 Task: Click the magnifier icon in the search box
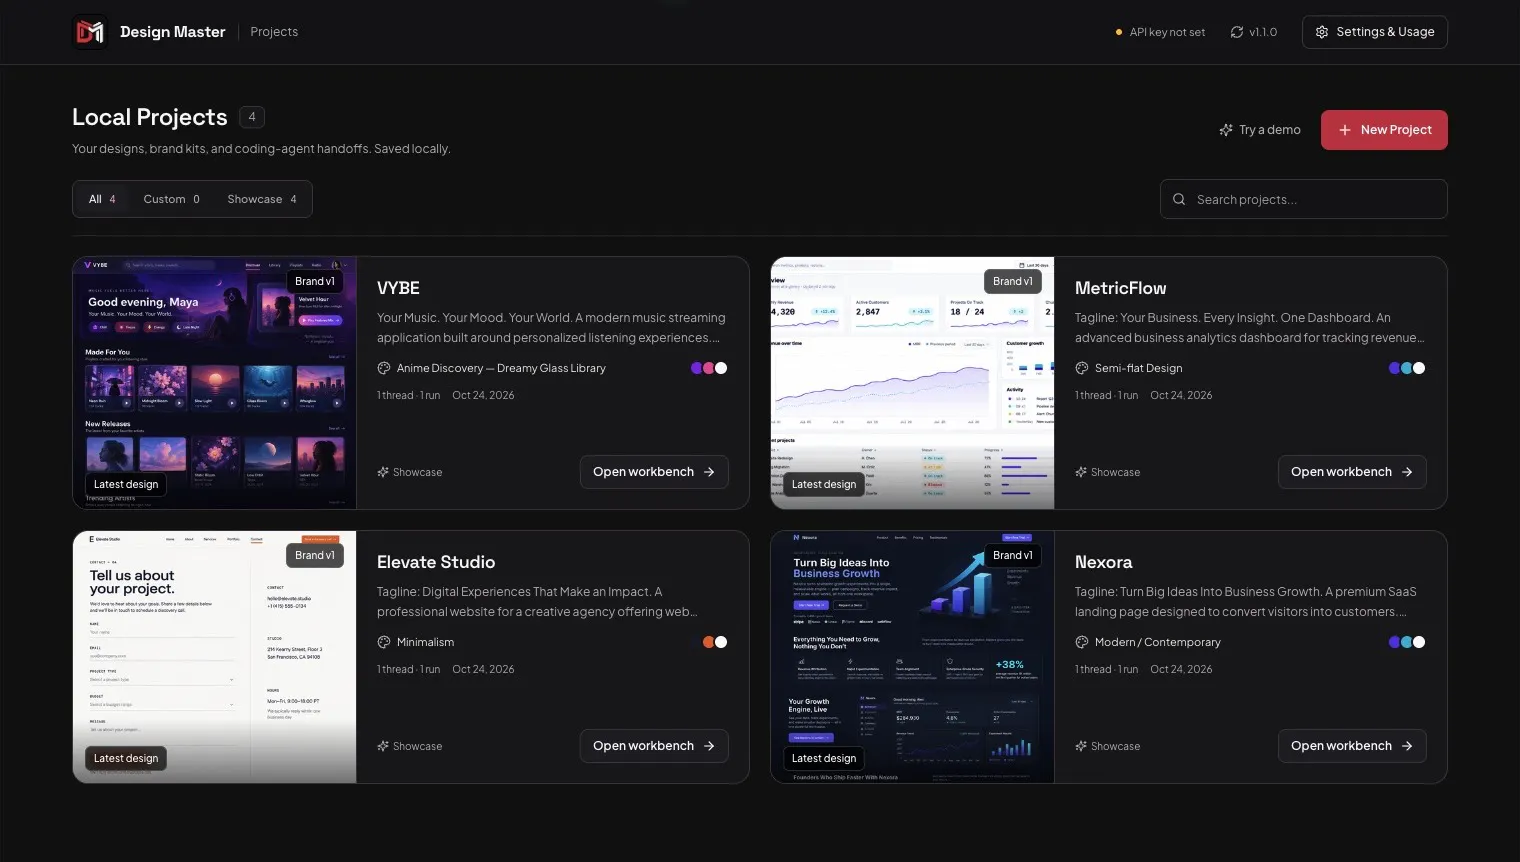(x=1179, y=199)
